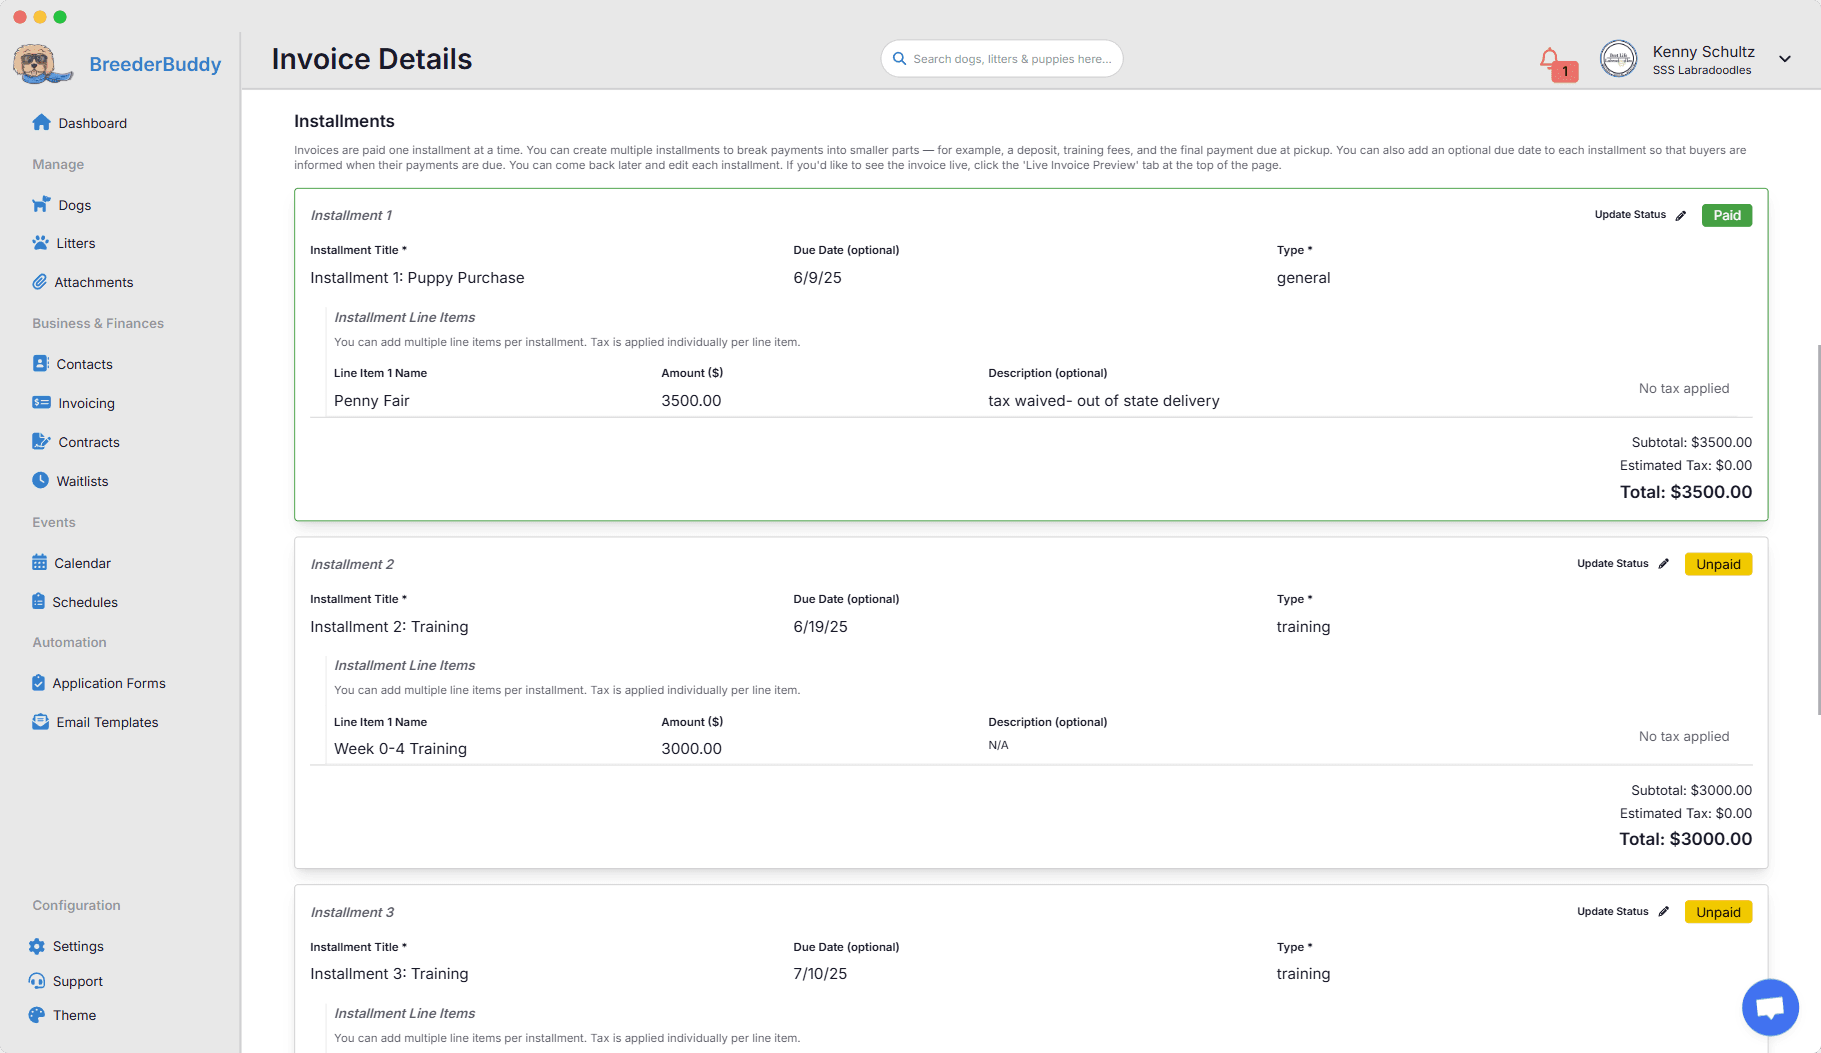Select the 6/19/25 due date

(x=820, y=627)
